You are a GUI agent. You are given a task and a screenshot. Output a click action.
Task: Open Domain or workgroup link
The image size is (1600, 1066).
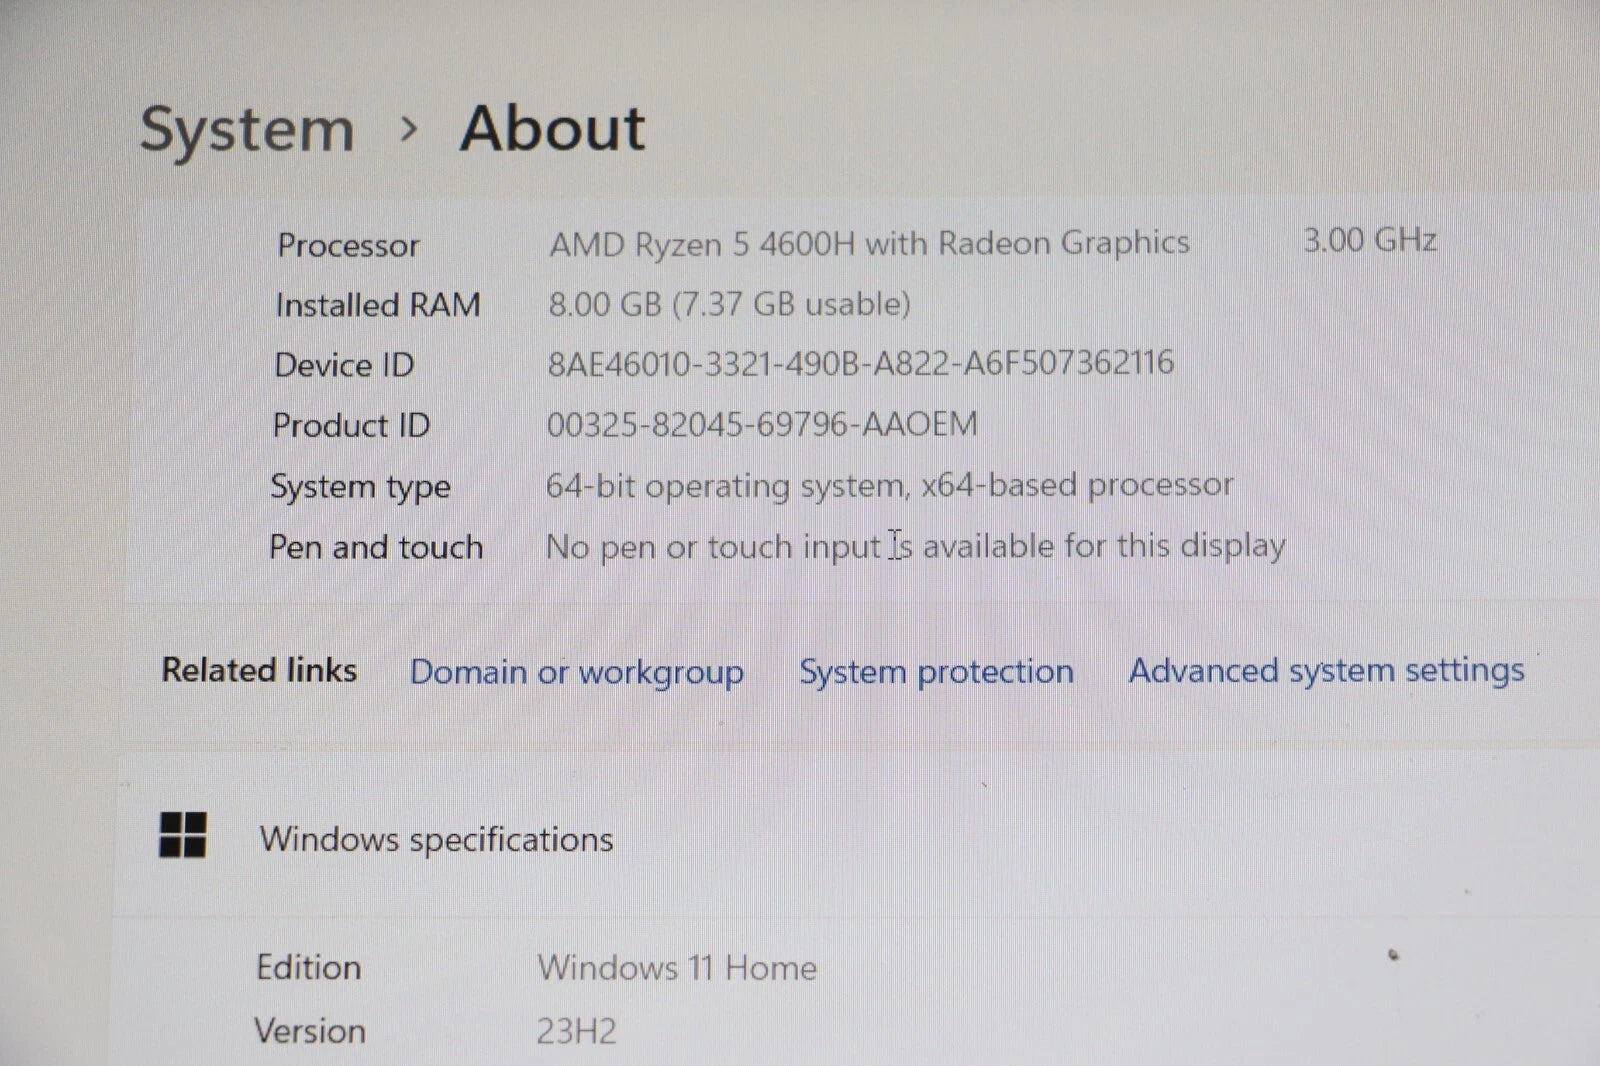point(576,672)
